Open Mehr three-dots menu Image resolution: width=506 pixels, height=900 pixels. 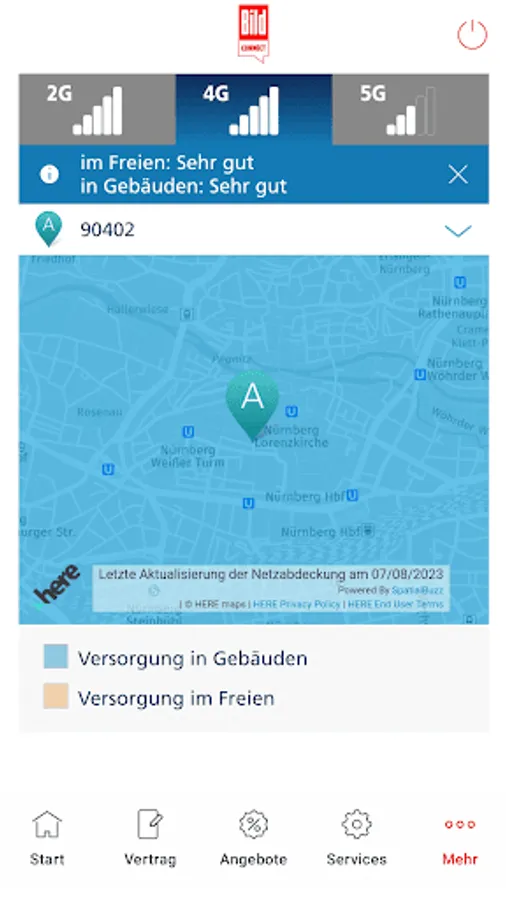[x=460, y=825]
